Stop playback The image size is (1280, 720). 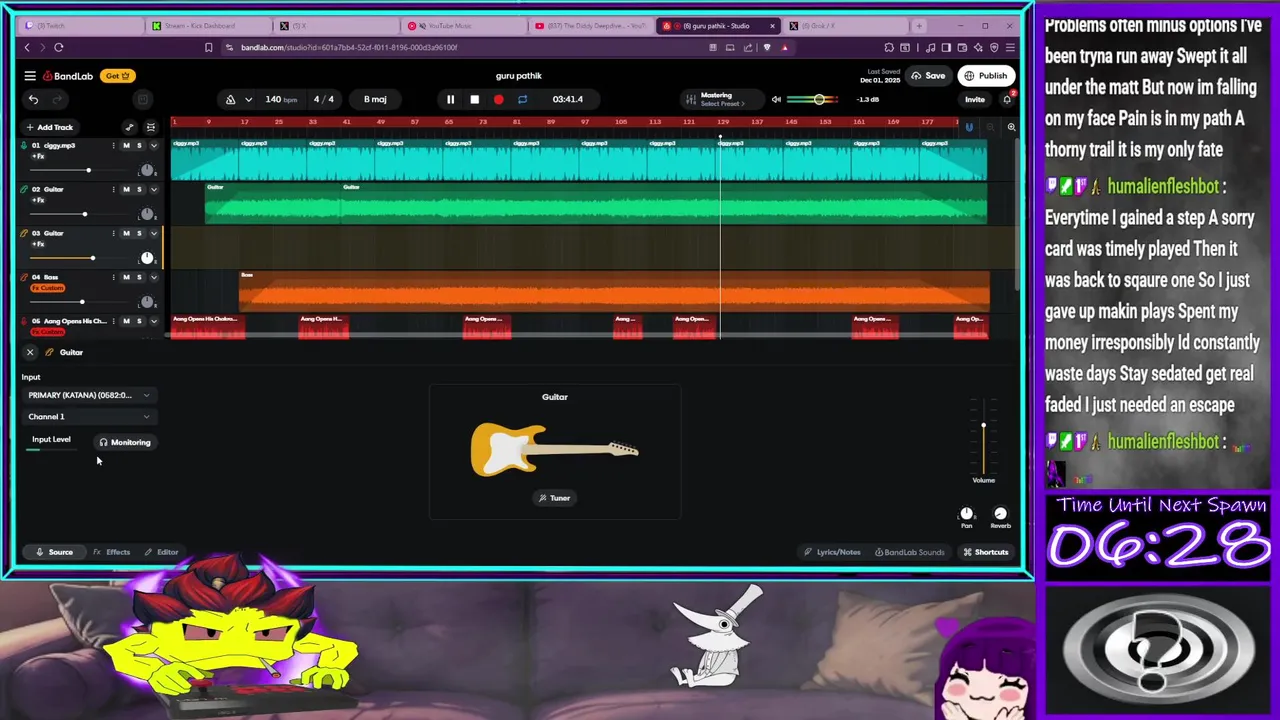coord(474,99)
